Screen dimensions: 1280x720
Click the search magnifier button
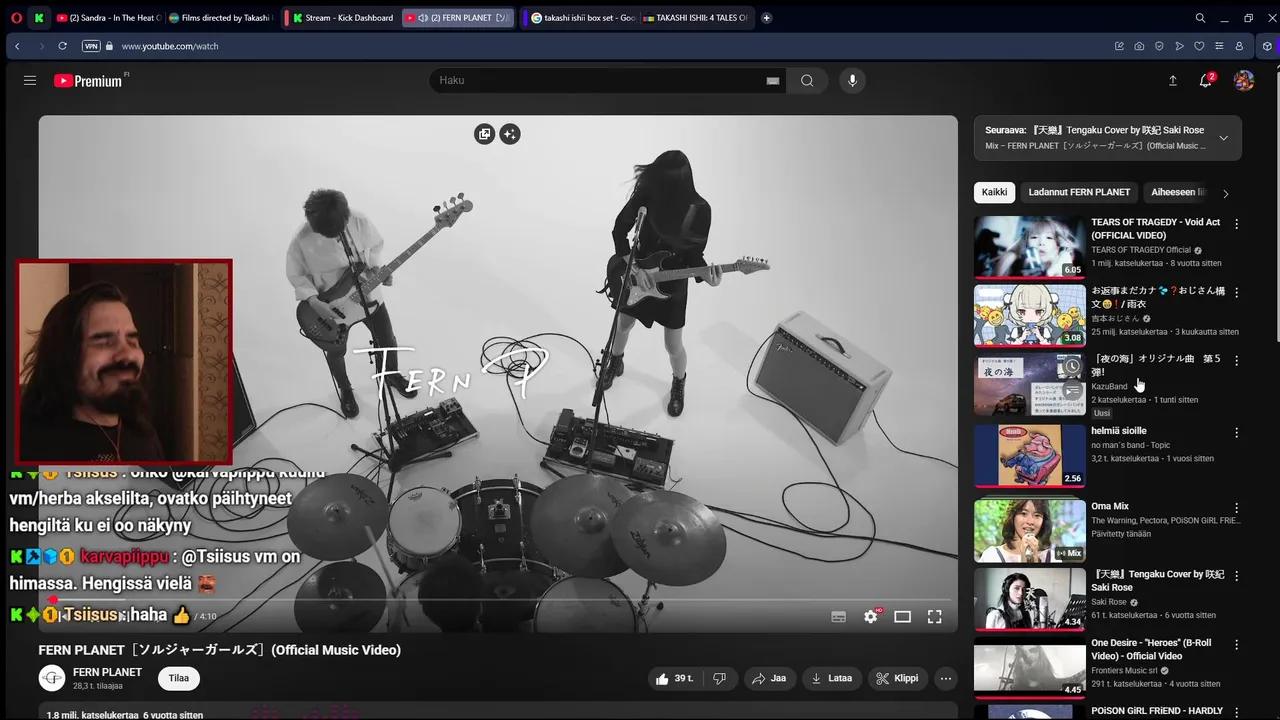coord(807,81)
